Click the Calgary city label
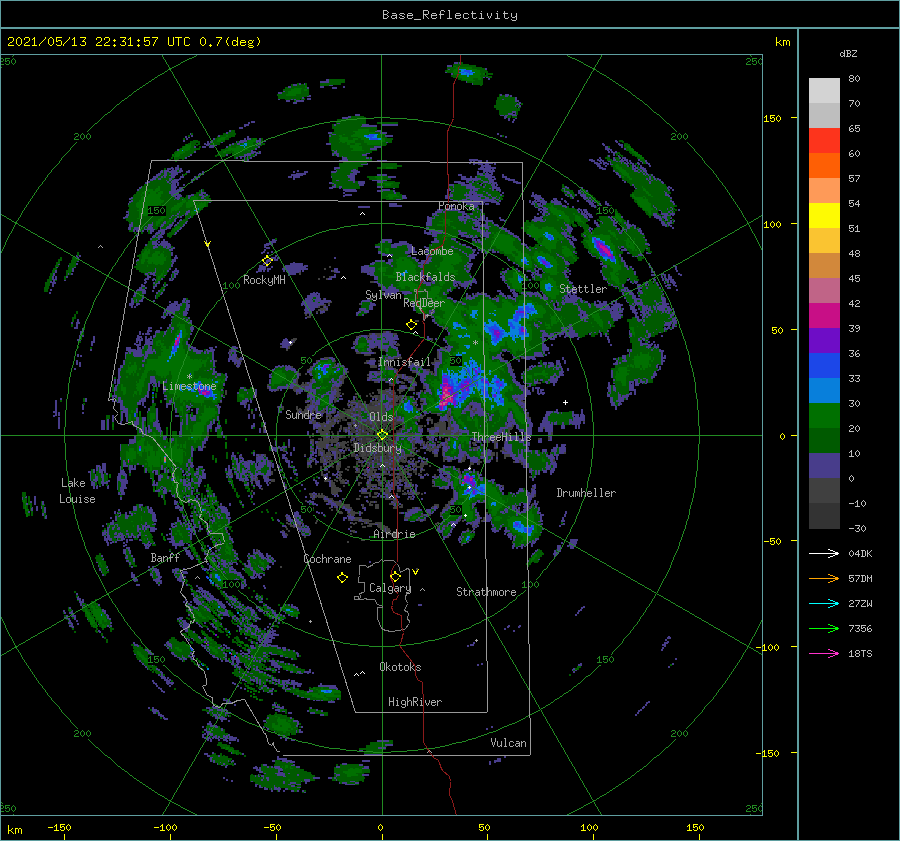This screenshot has height=841, width=900. 390,588
